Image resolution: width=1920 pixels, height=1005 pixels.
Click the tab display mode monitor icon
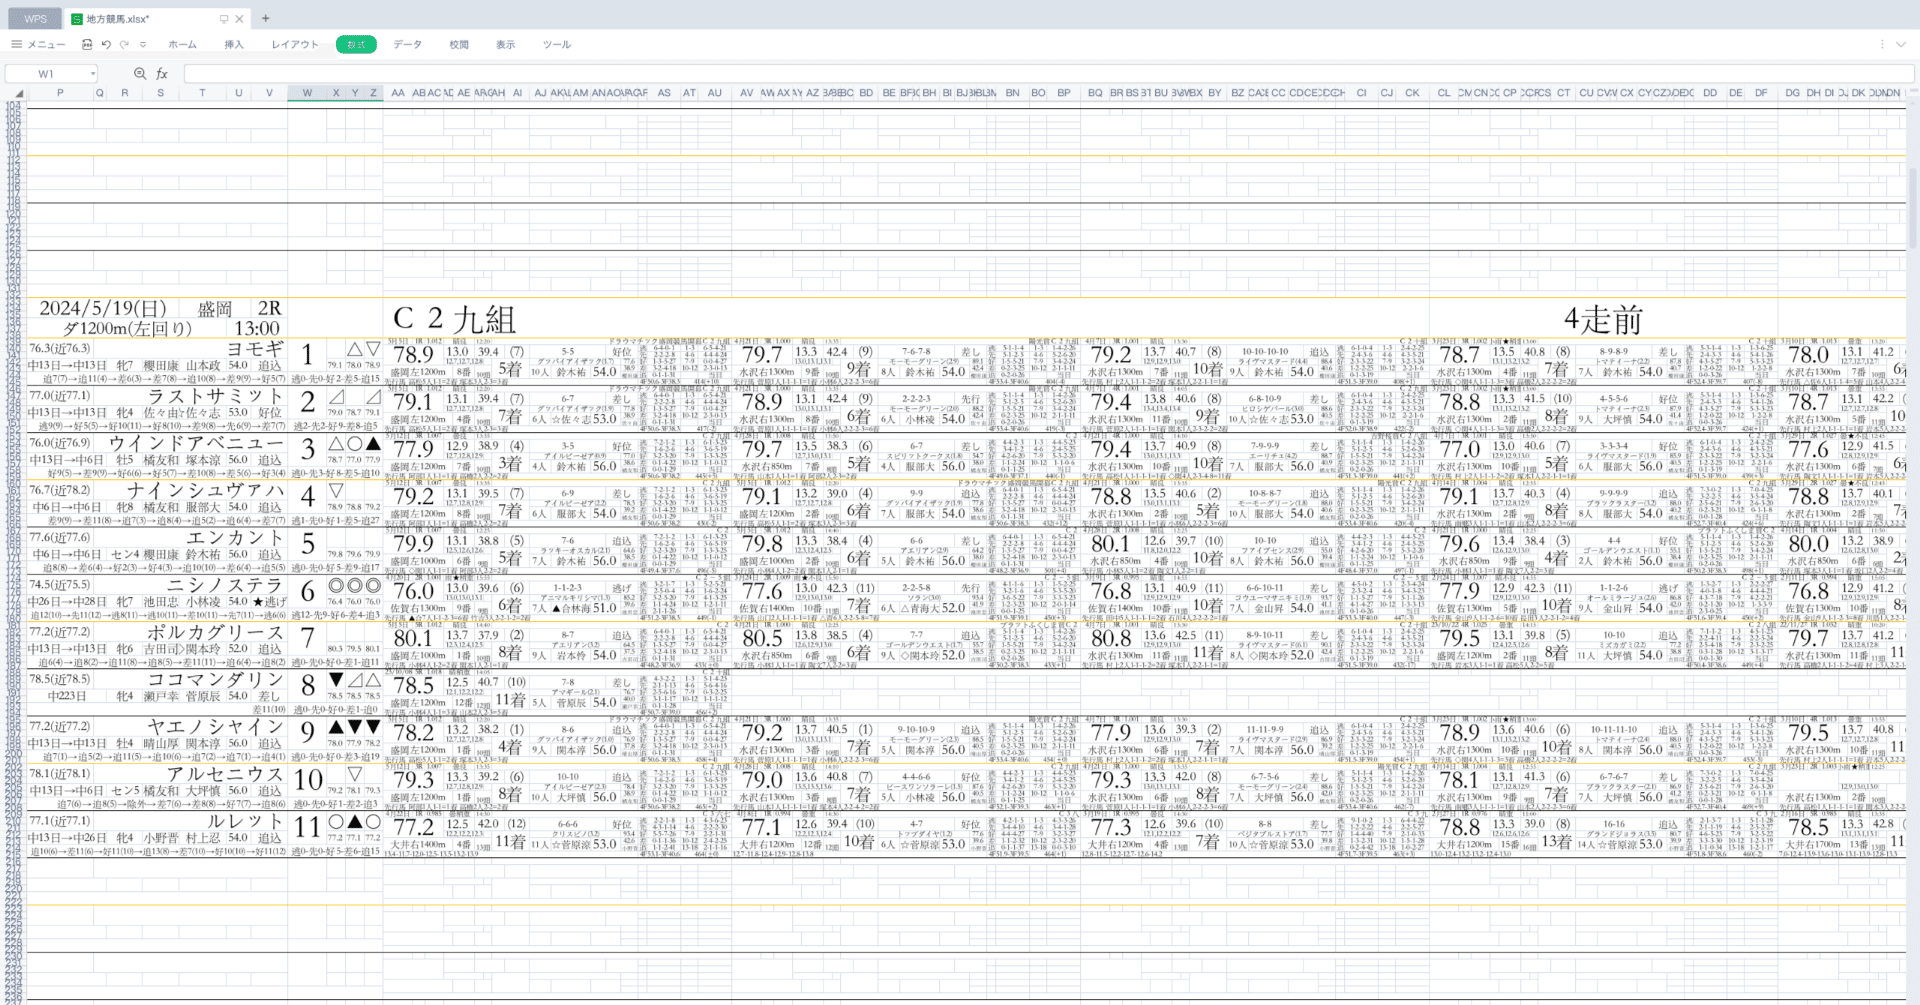click(x=224, y=19)
